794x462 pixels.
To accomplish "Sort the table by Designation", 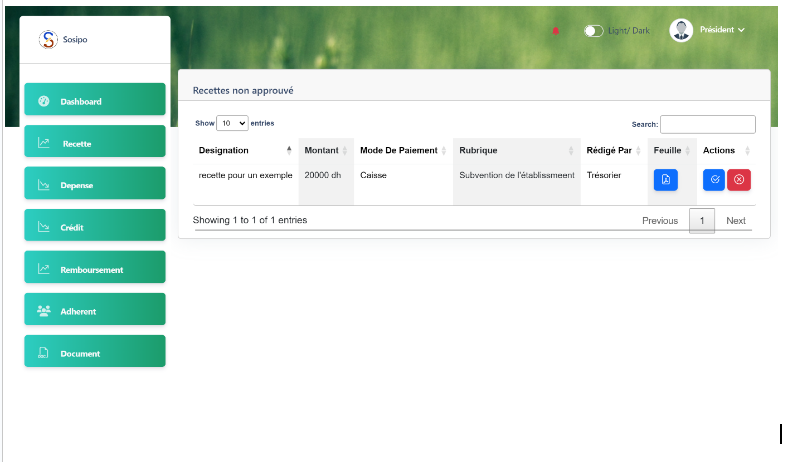I will click(245, 150).
